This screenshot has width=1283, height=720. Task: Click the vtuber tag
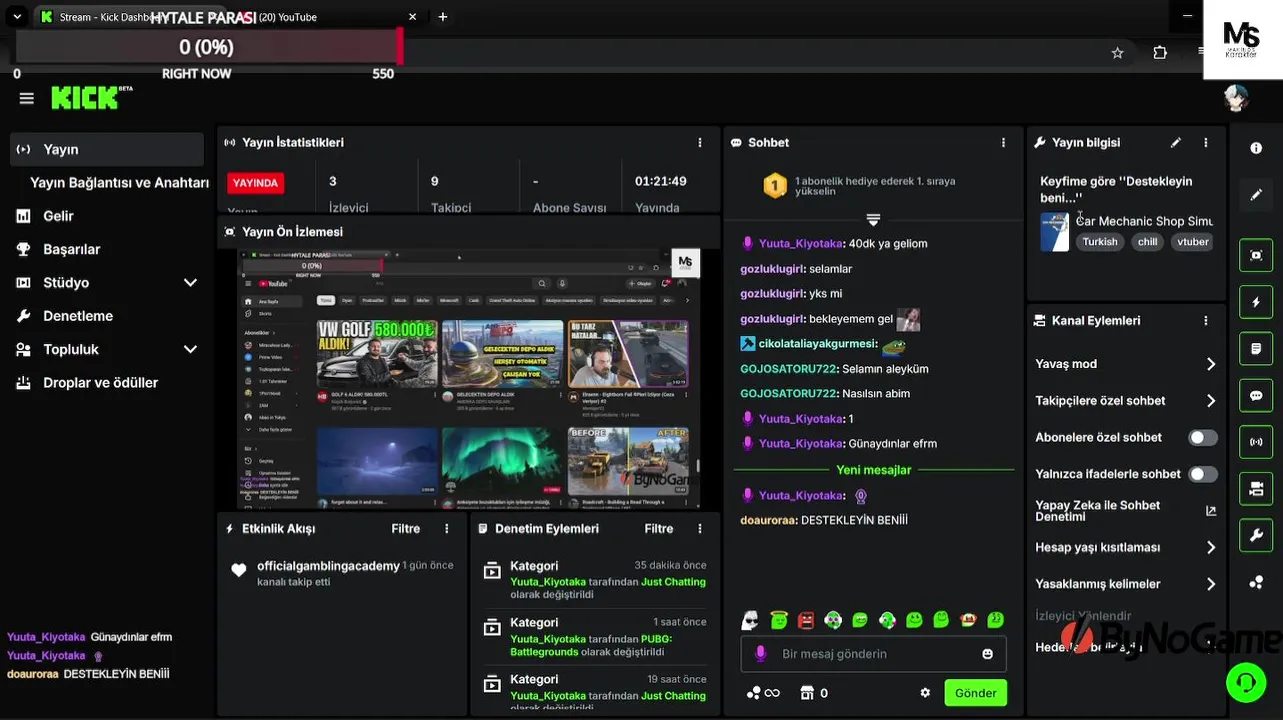tap(1192, 242)
